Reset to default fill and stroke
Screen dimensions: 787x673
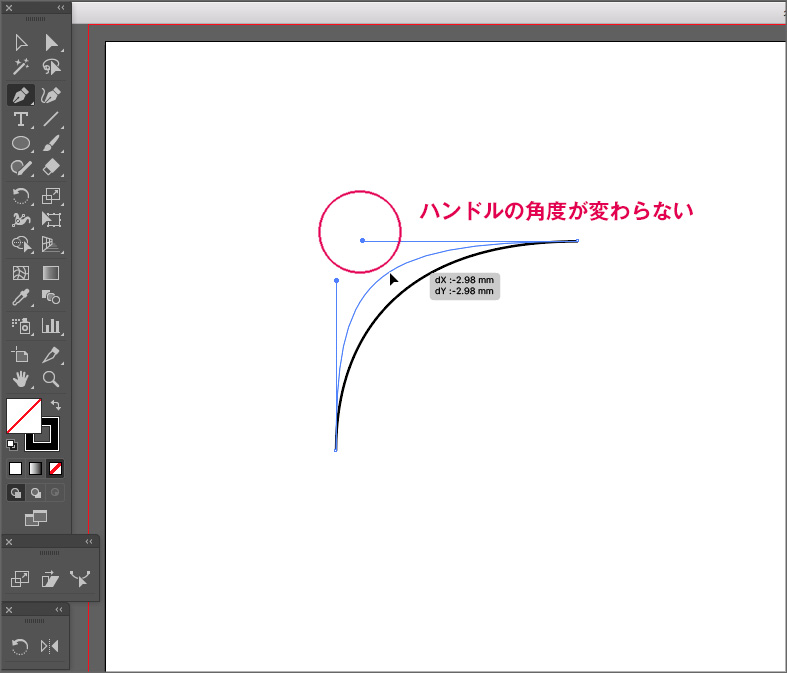[x=12, y=445]
